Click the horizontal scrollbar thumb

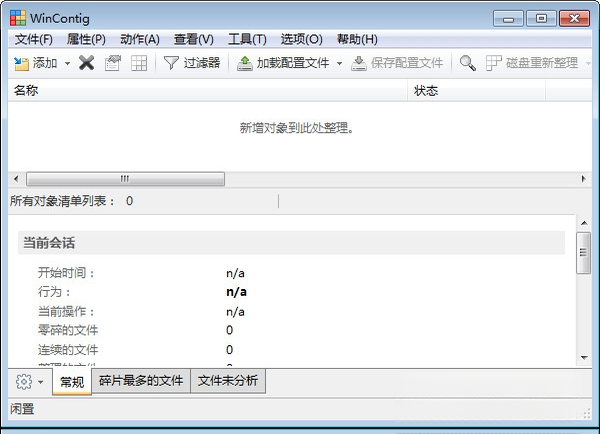[125, 179]
